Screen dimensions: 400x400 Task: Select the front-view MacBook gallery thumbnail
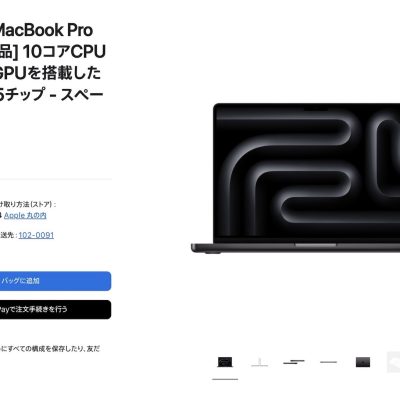coord(225,362)
